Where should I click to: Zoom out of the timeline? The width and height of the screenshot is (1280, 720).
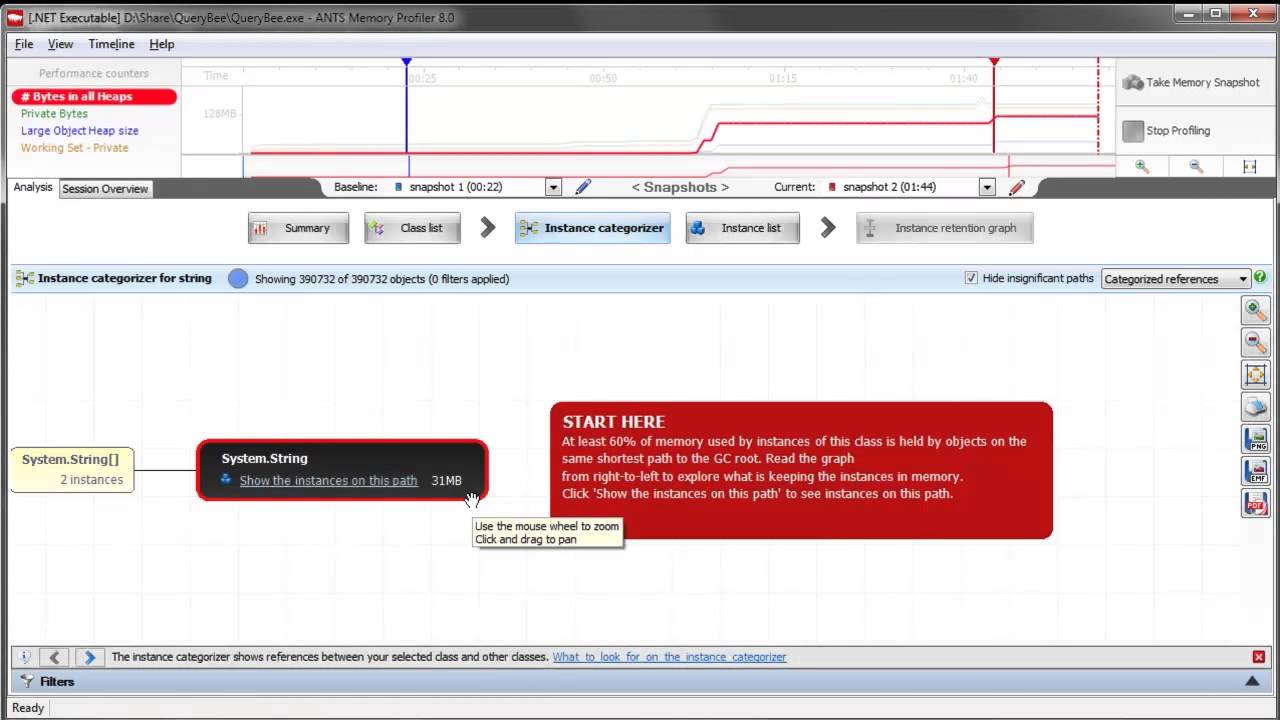coord(1196,167)
